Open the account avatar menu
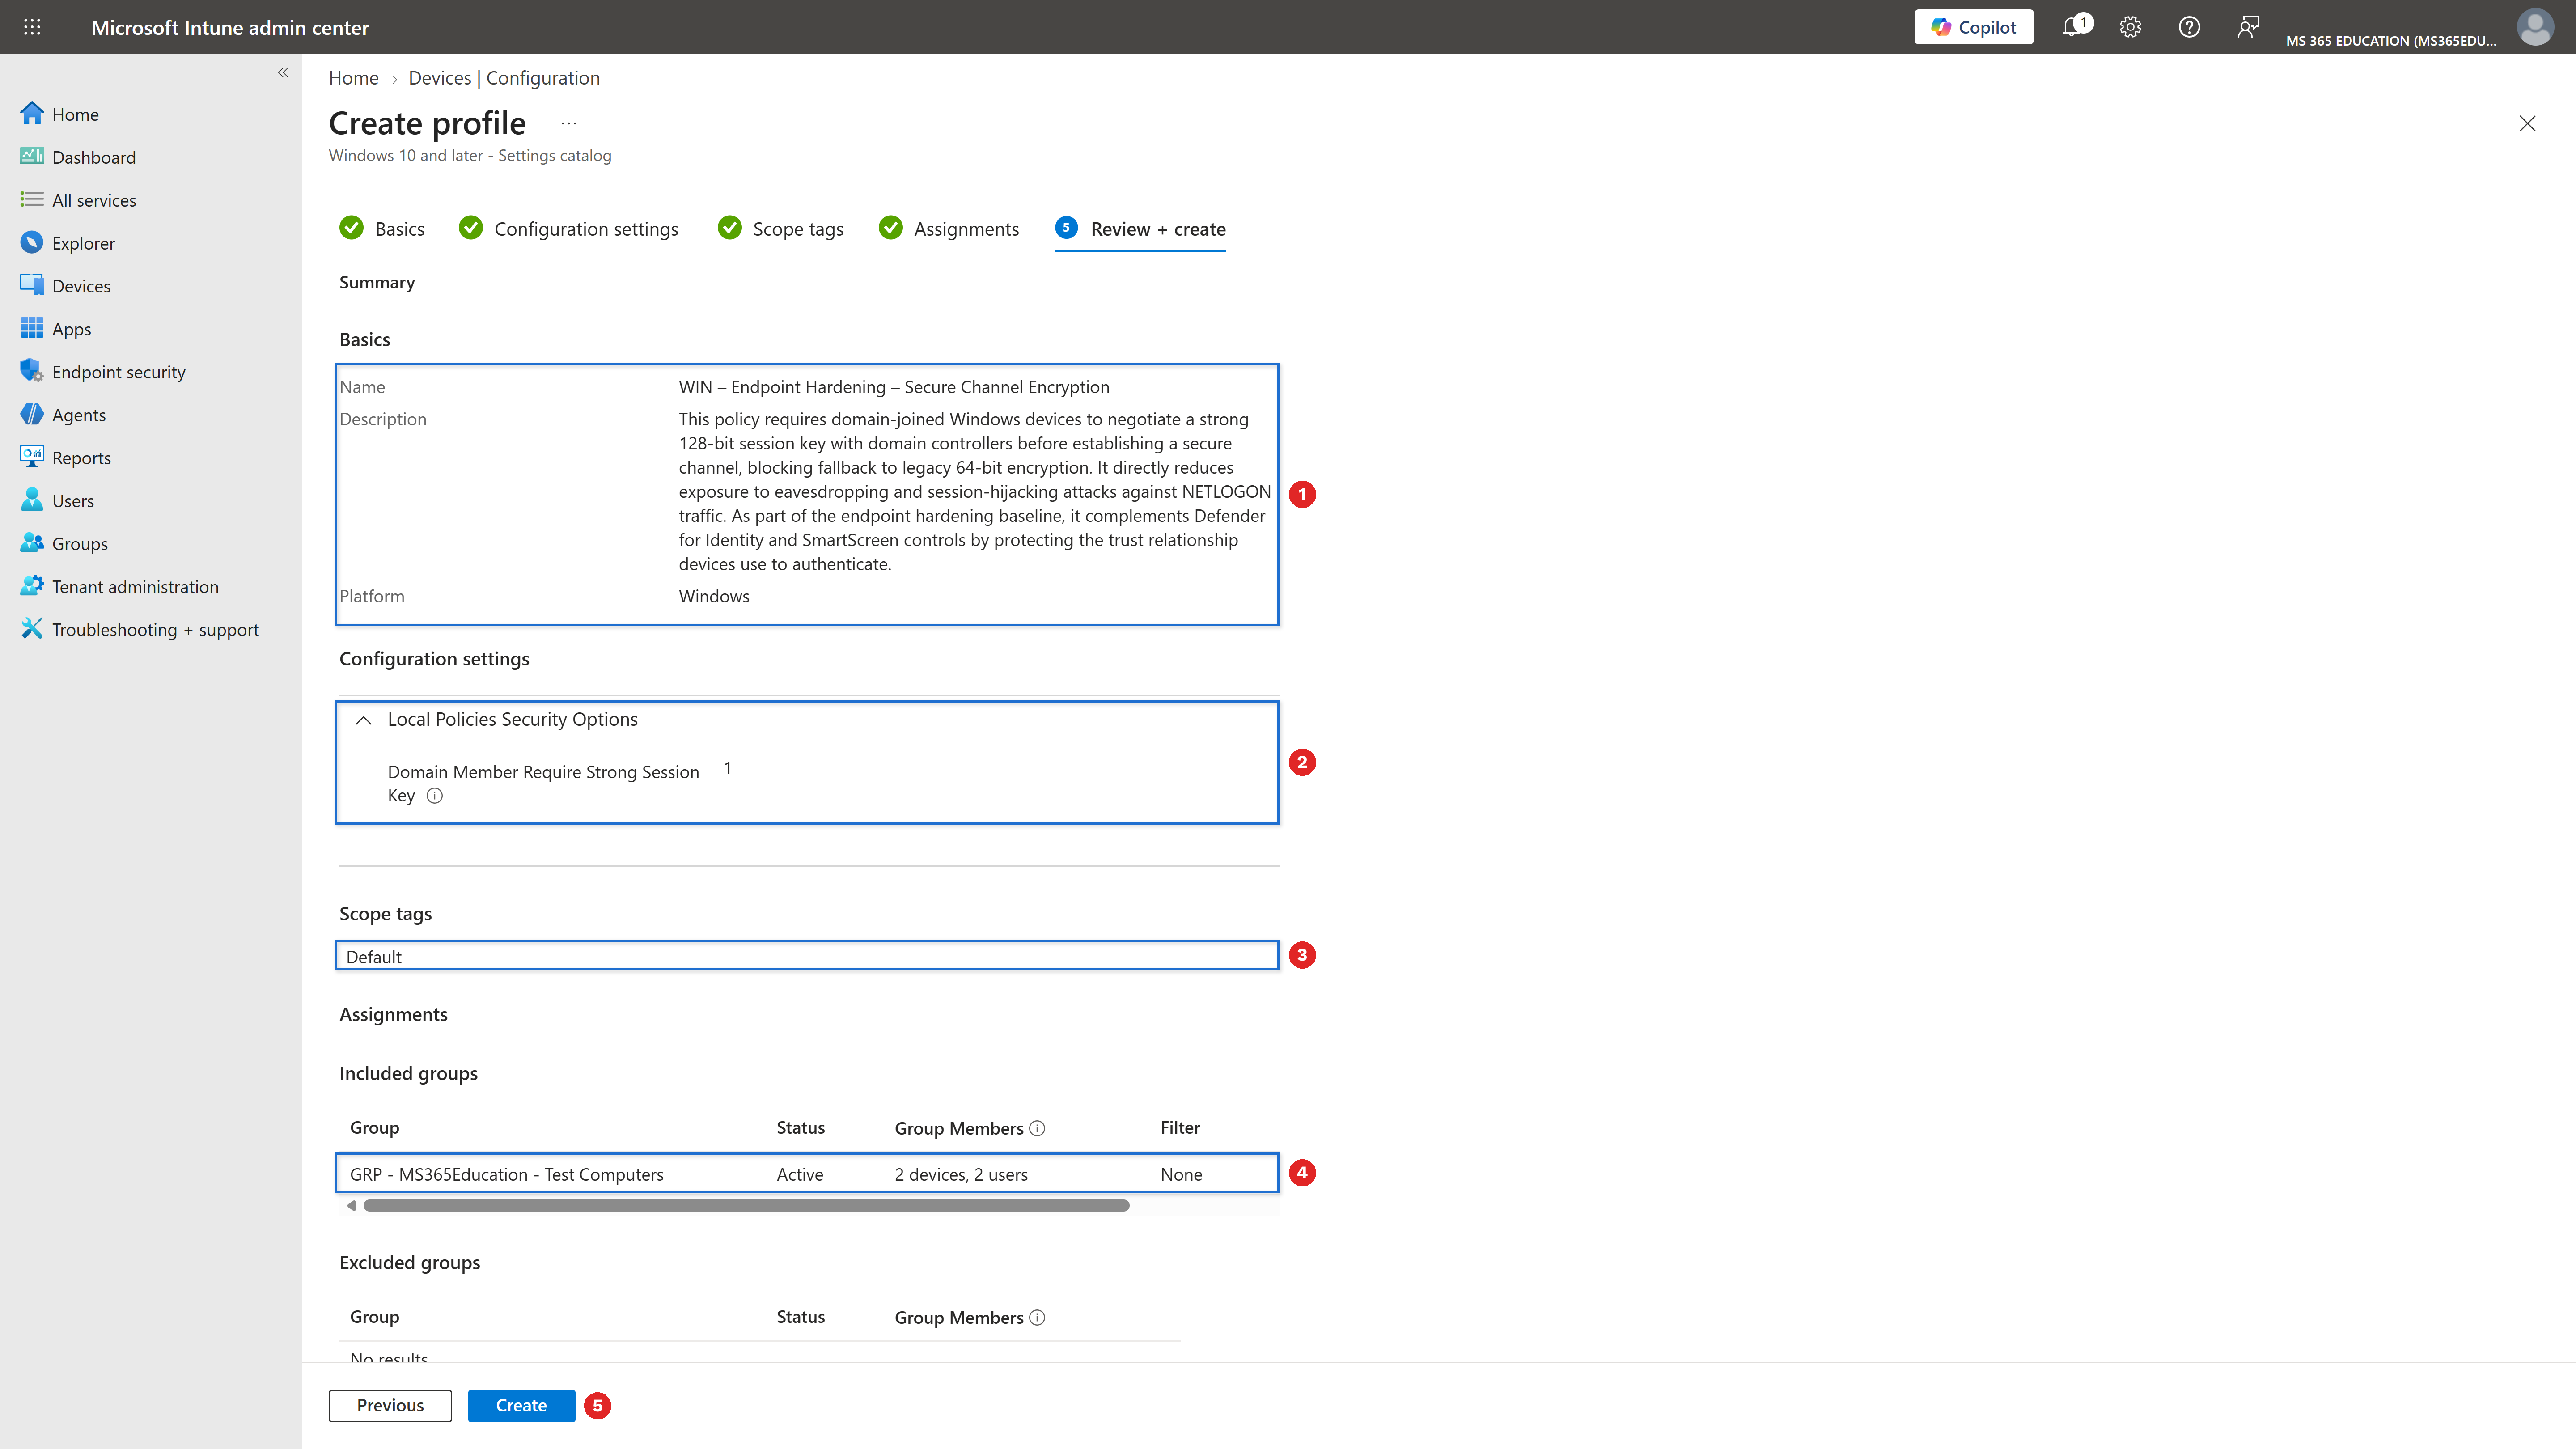Image resolution: width=2576 pixels, height=1449 pixels. click(2535, 27)
